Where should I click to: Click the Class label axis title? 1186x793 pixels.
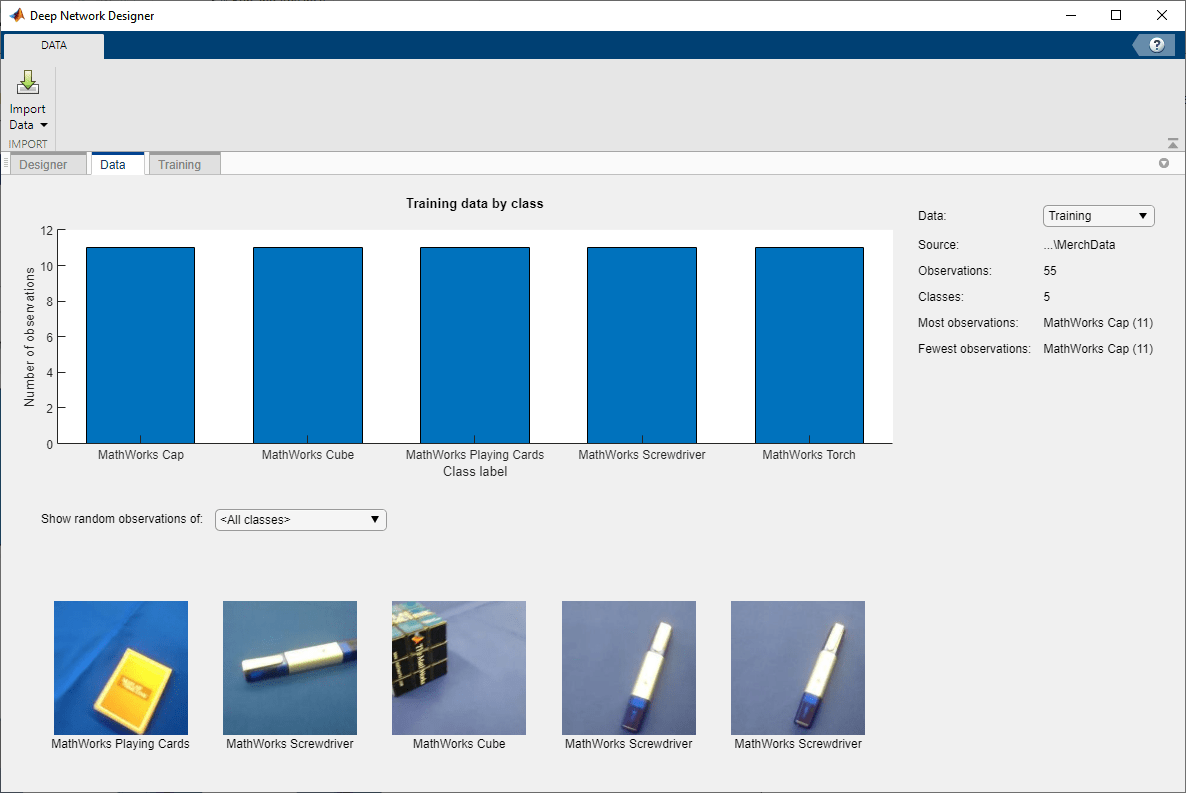[x=475, y=471]
